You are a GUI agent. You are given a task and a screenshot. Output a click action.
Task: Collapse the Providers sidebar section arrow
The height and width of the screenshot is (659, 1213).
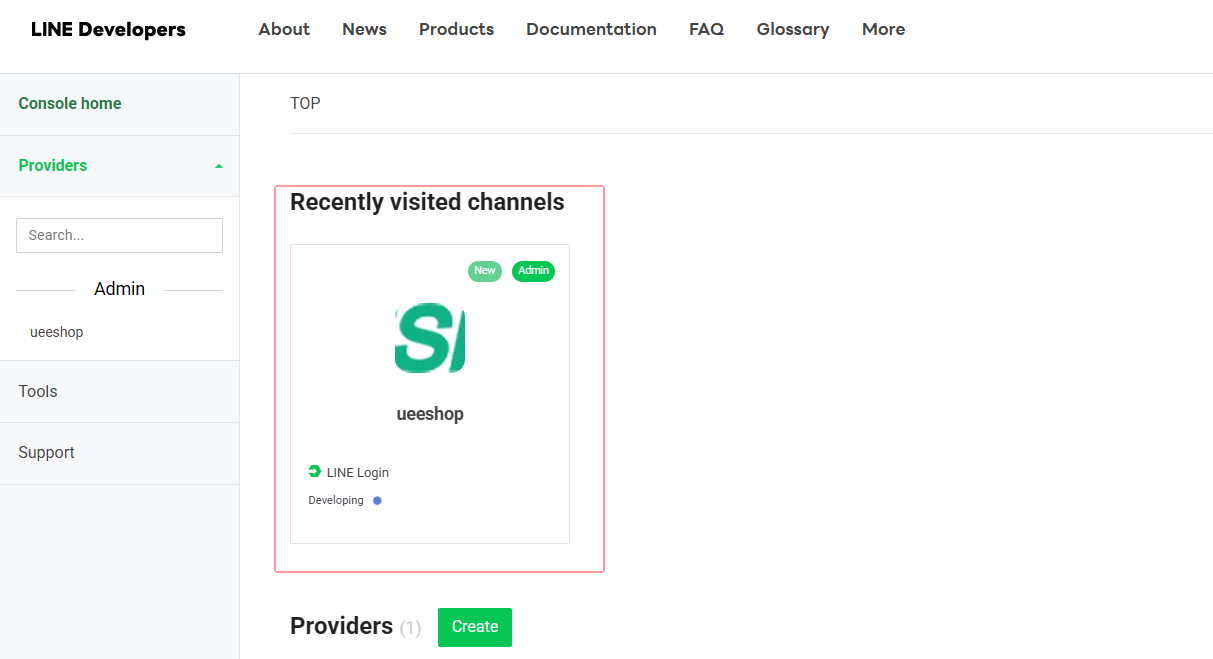pos(219,166)
